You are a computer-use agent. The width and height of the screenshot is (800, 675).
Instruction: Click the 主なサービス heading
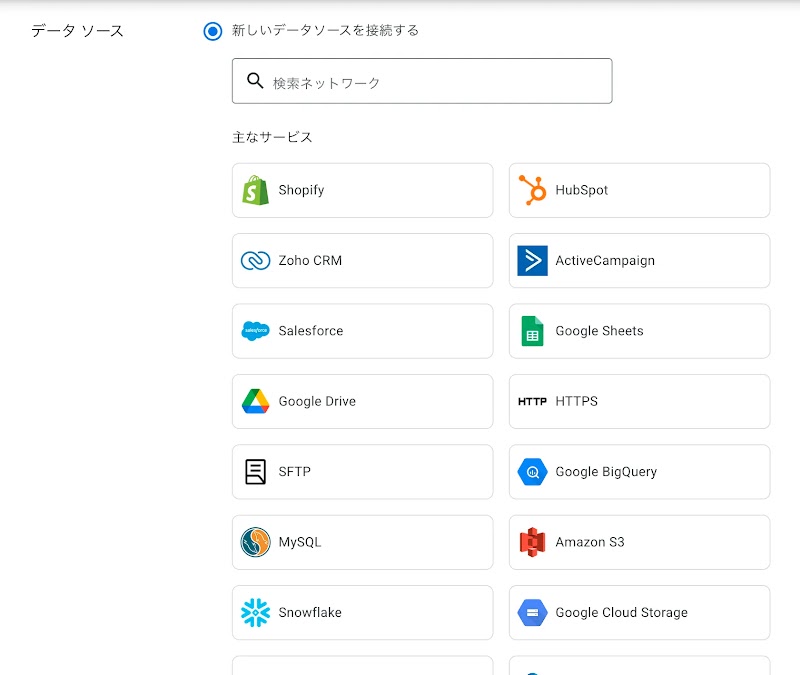[x=272, y=137]
